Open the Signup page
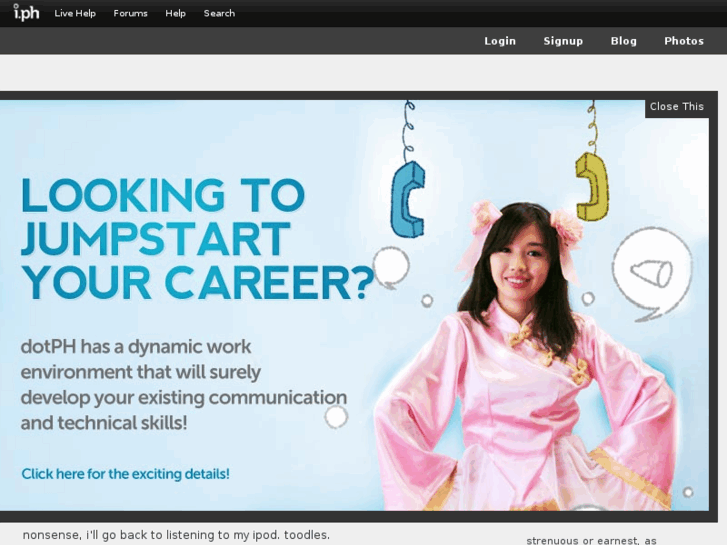 [563, 41]
